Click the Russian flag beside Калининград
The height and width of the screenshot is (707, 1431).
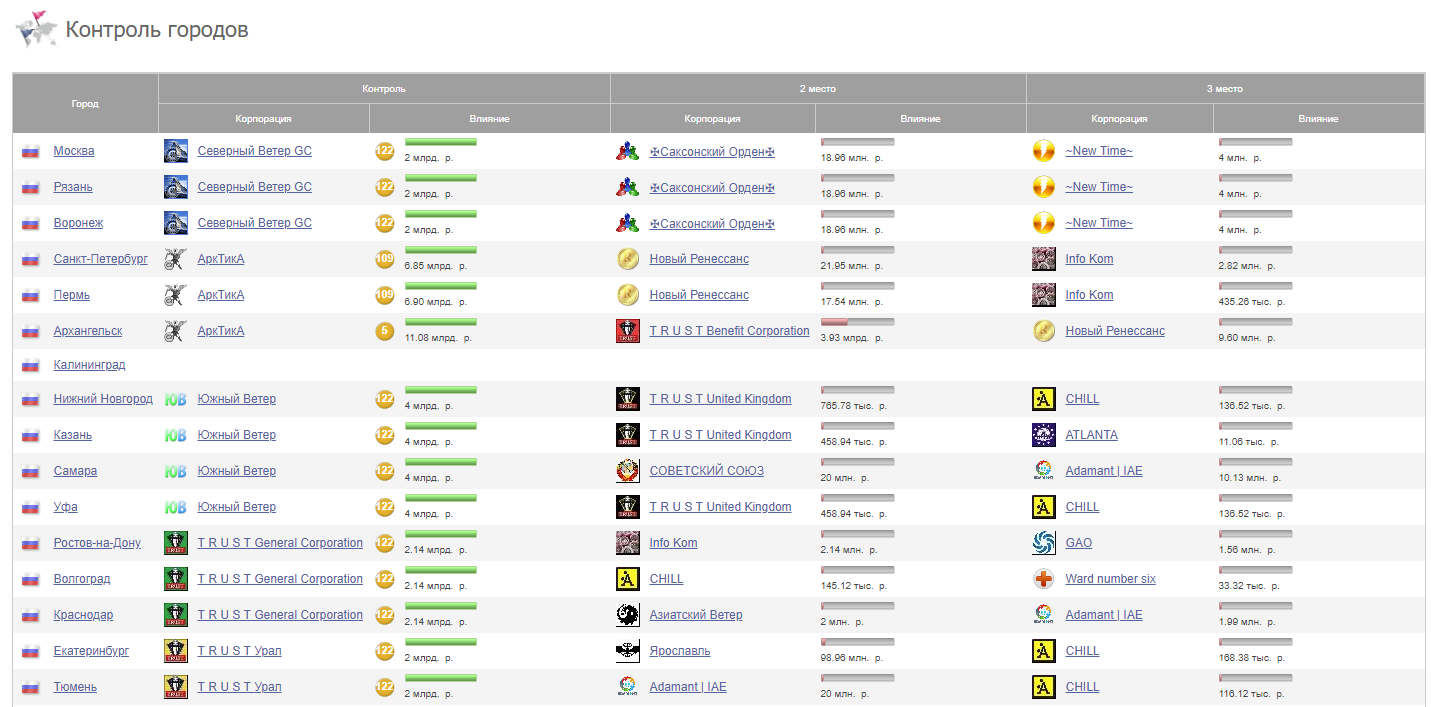[x=30, y=366]
